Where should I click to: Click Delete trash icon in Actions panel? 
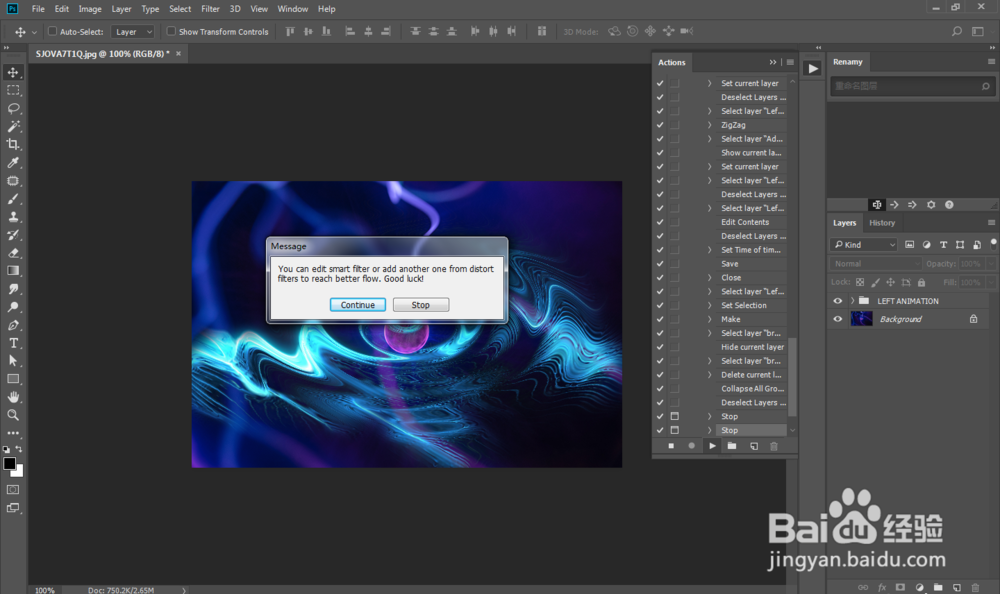(774, 446)
